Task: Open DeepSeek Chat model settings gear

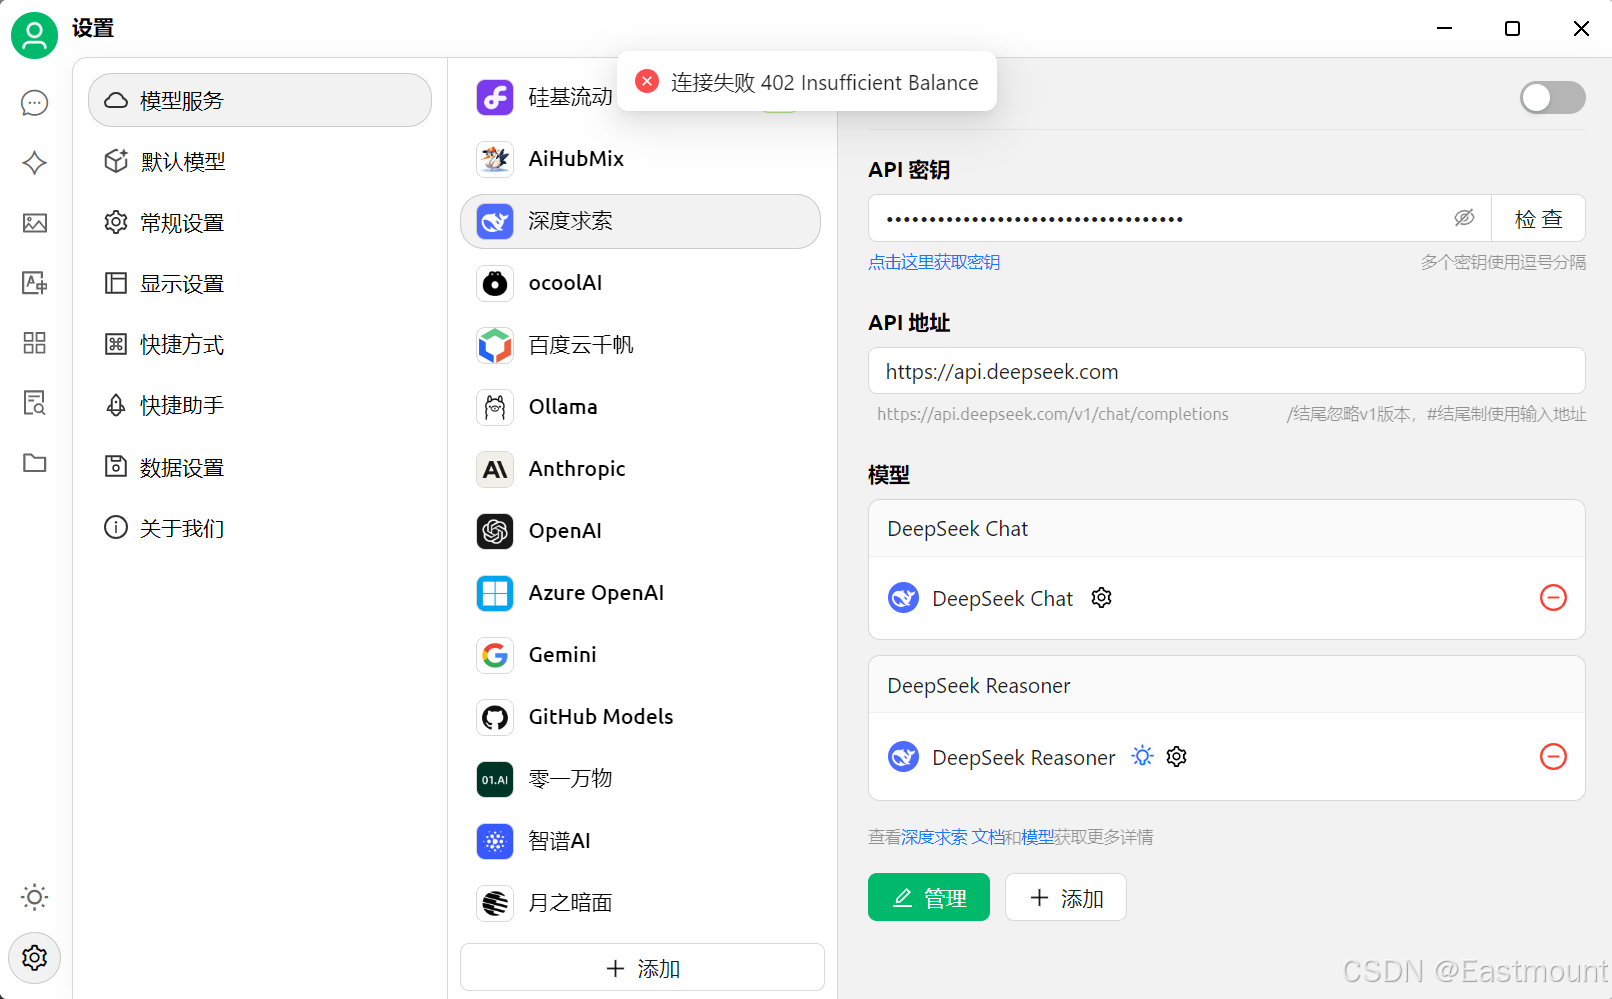Action: click(x=1101, y=598)
